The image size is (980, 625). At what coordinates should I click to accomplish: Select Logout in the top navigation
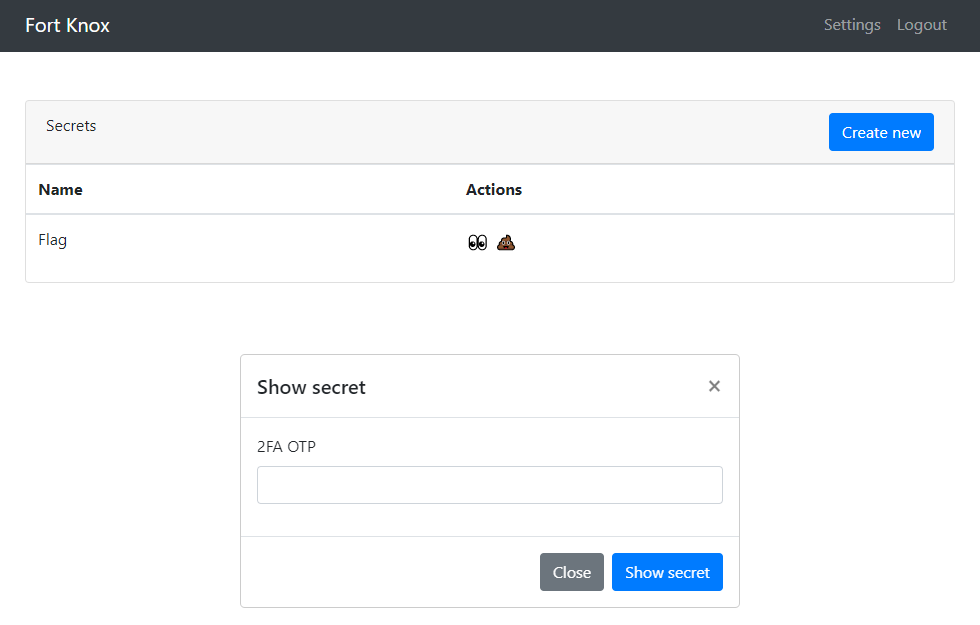pos(922,25)
